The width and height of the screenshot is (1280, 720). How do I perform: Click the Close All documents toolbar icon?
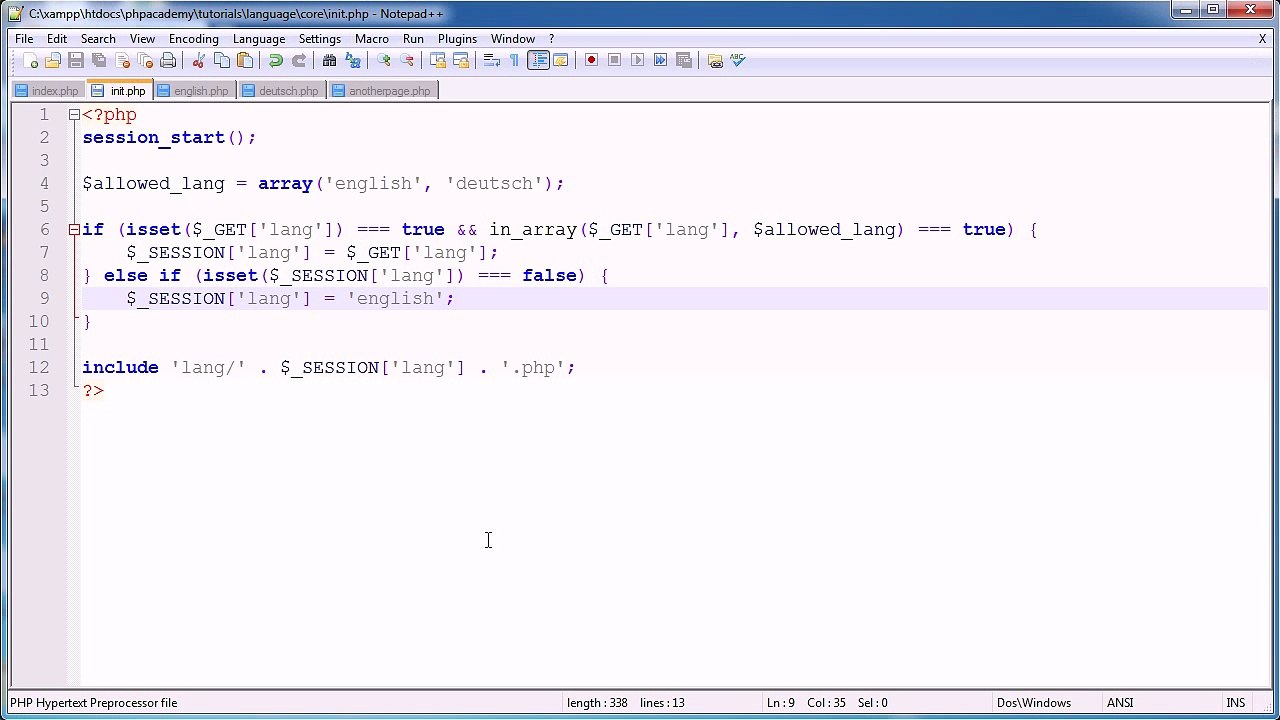(x=145, y=61)
